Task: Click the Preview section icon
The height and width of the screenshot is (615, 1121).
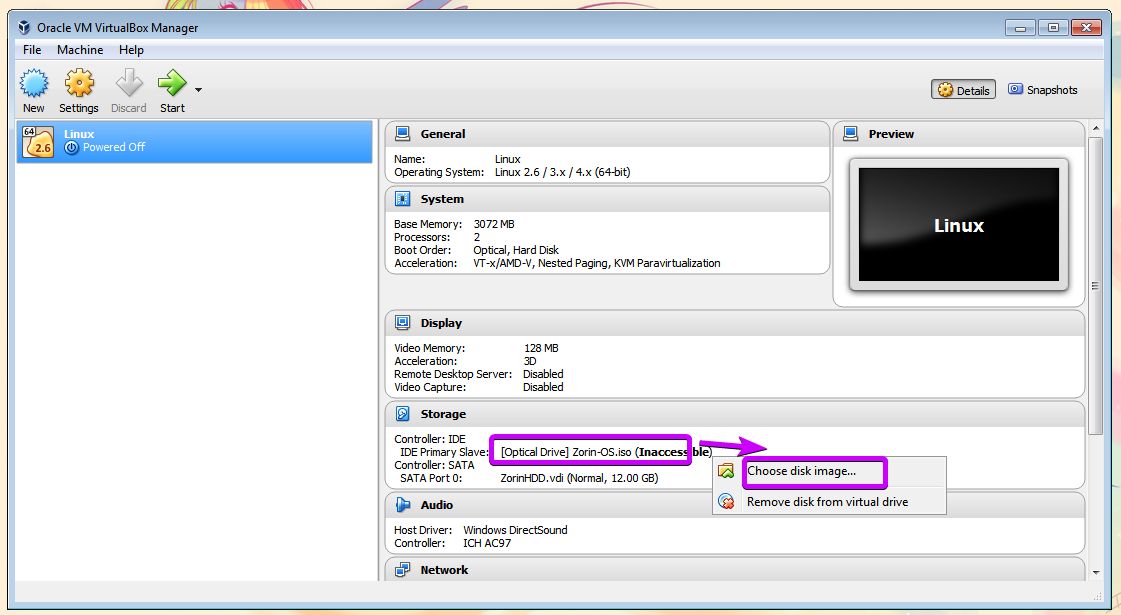Action: click(x=851, y=134)
